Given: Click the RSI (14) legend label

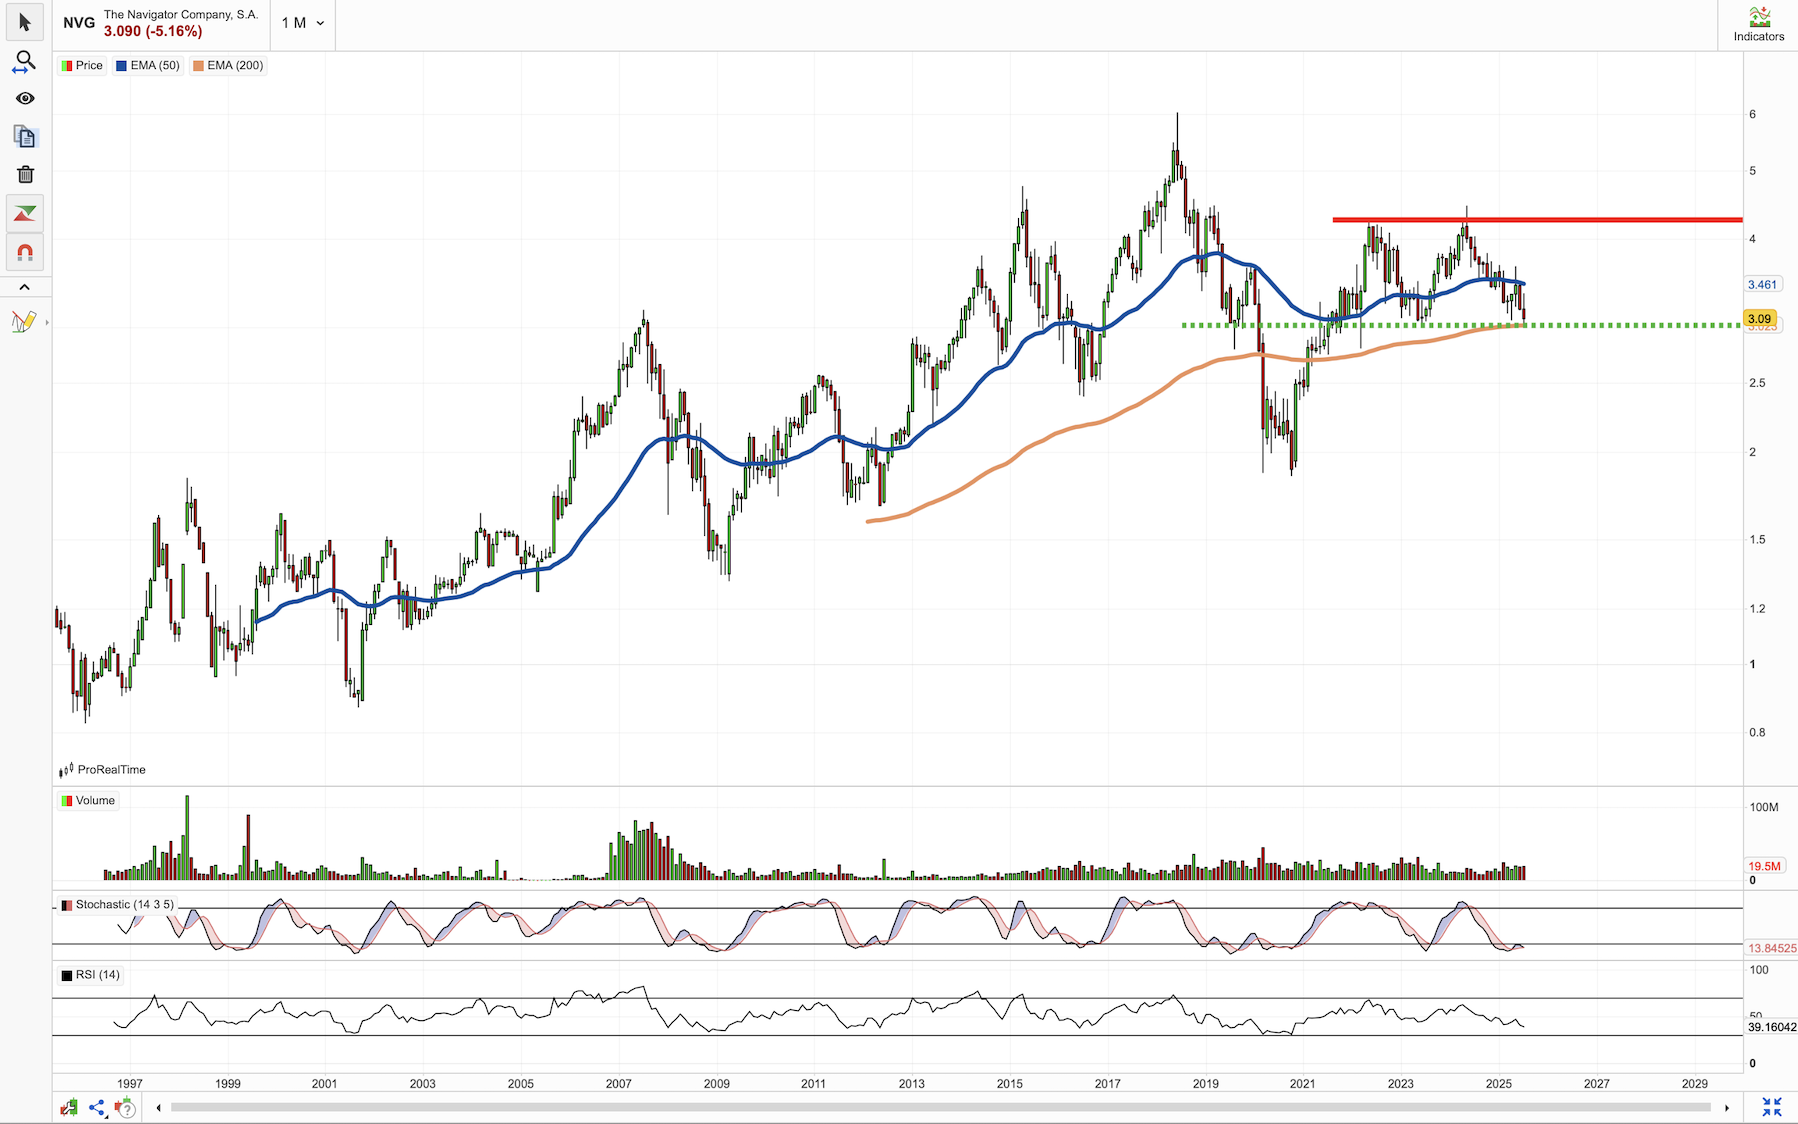Looking at the screenshot, I should pyautogui.click(x=90, y=975).
